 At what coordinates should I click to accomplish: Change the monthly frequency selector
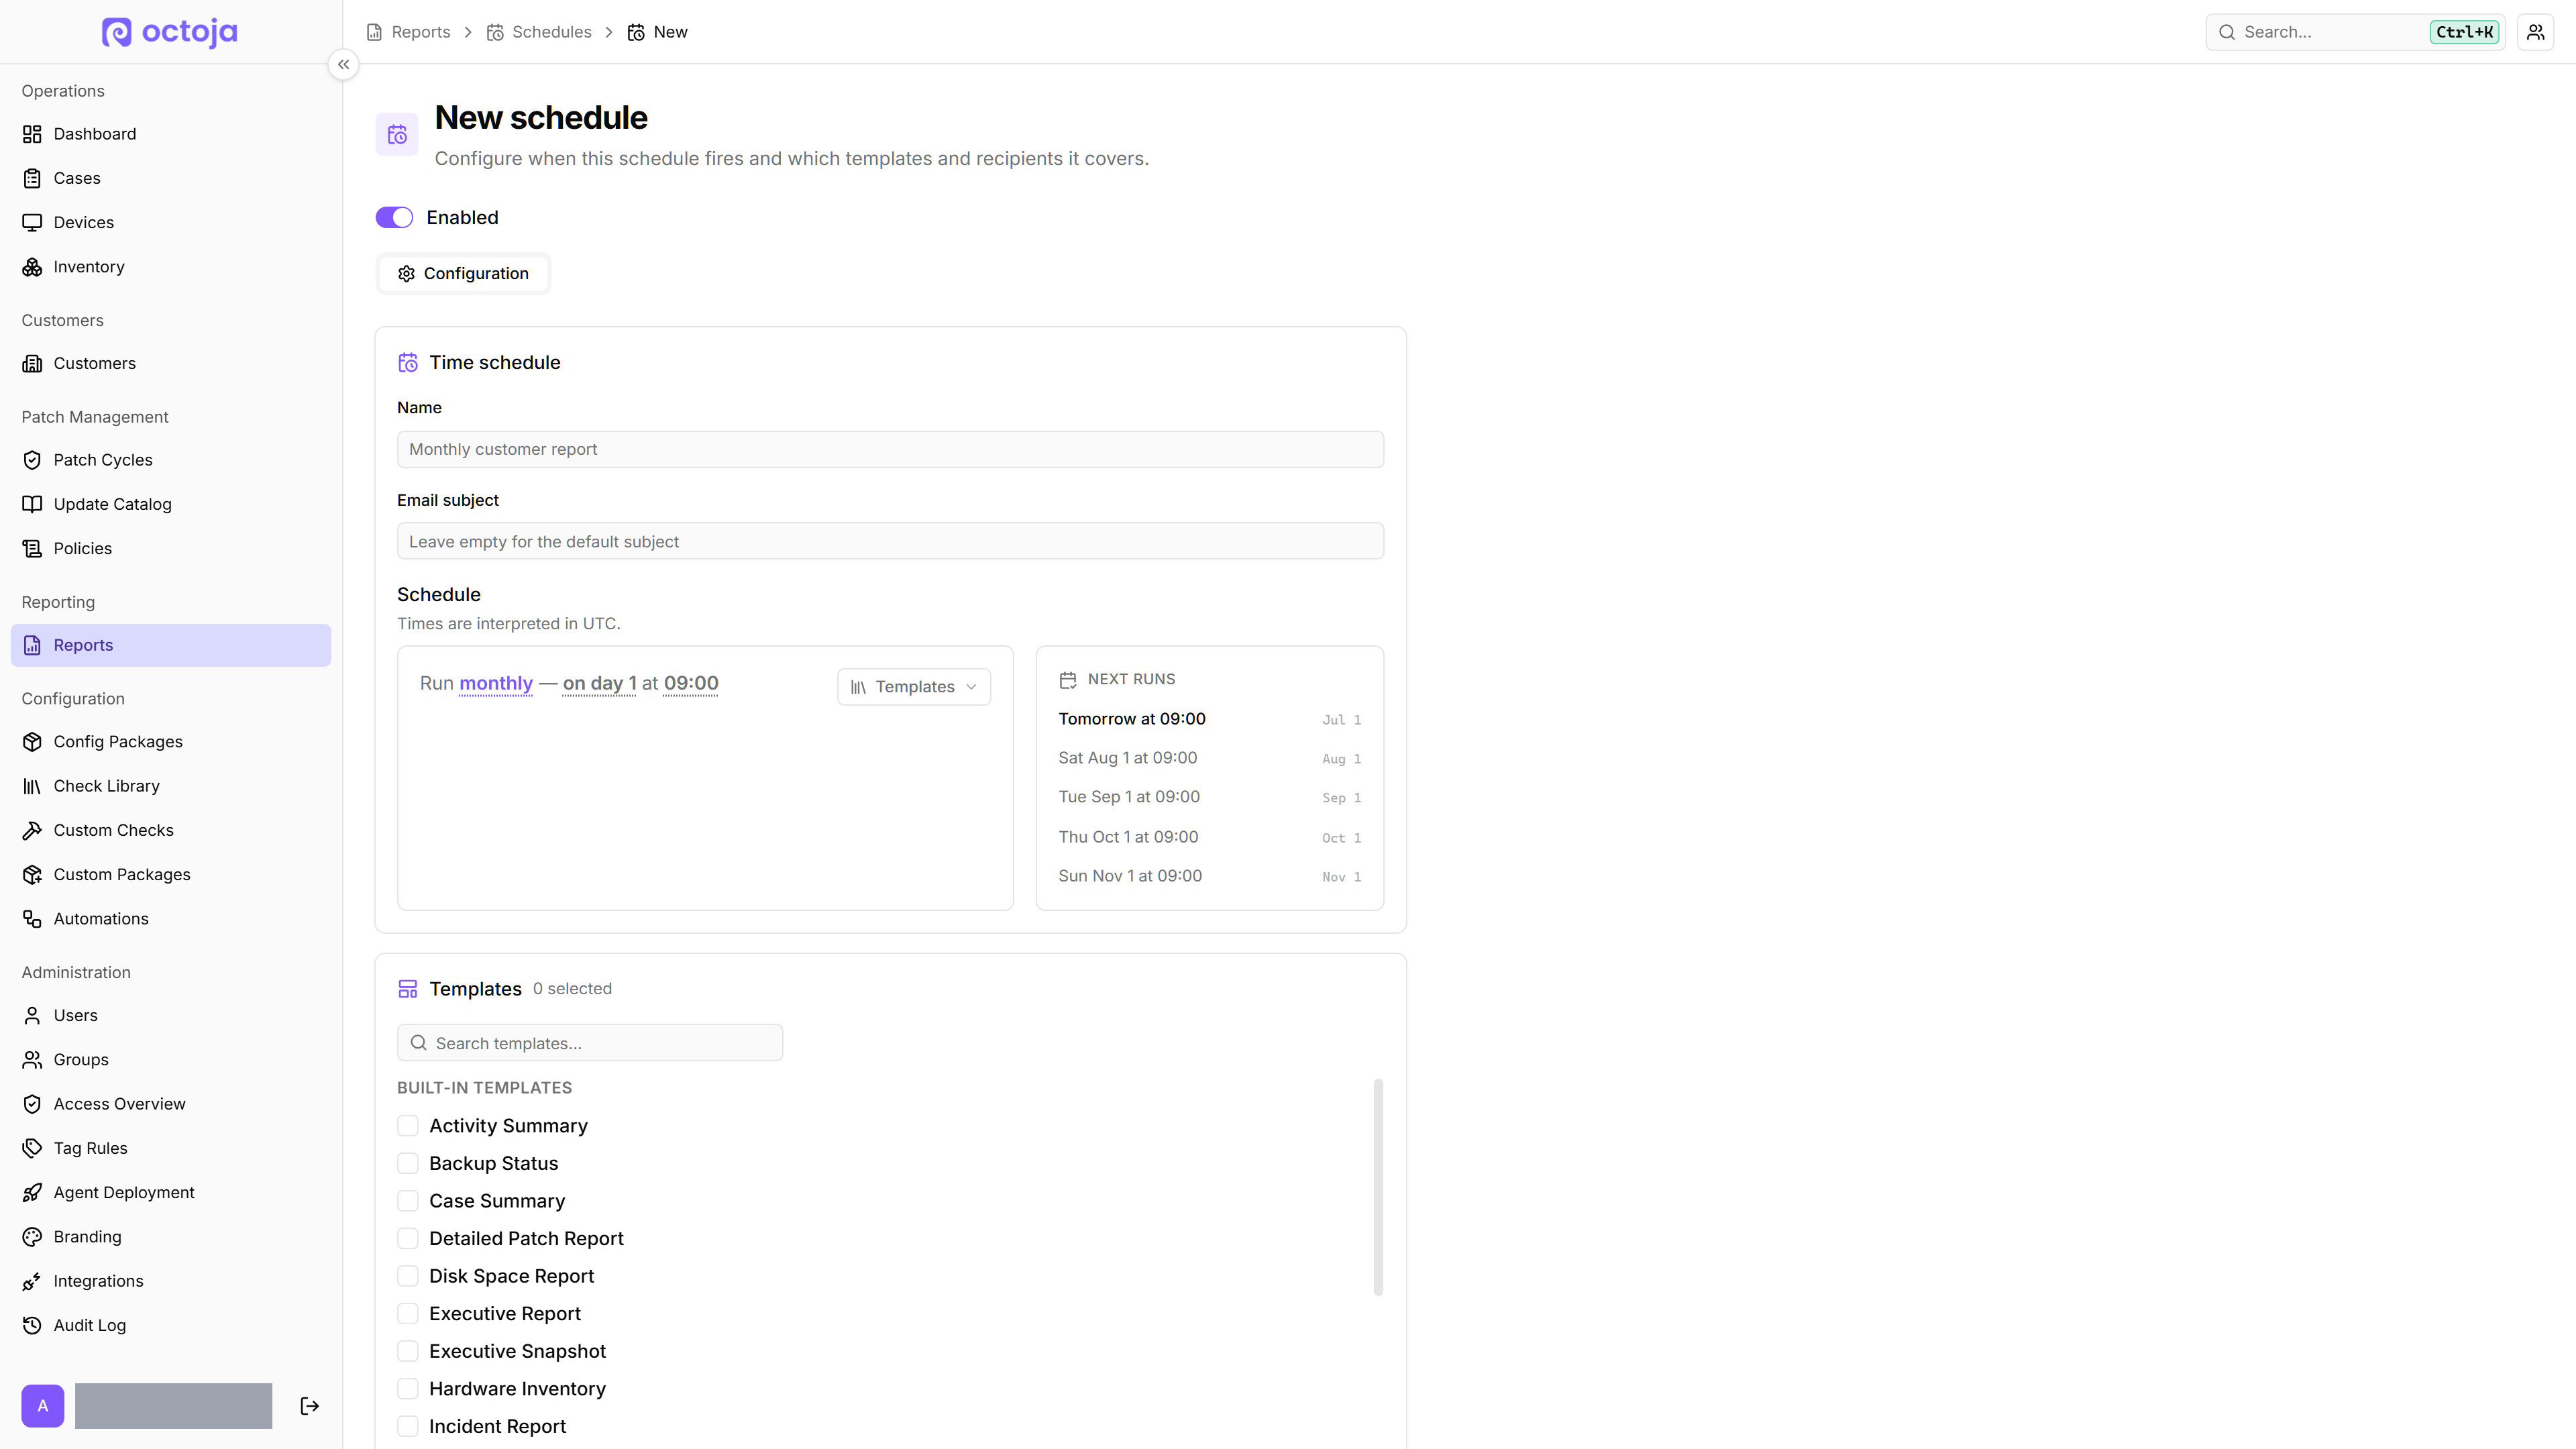point(496,683)
